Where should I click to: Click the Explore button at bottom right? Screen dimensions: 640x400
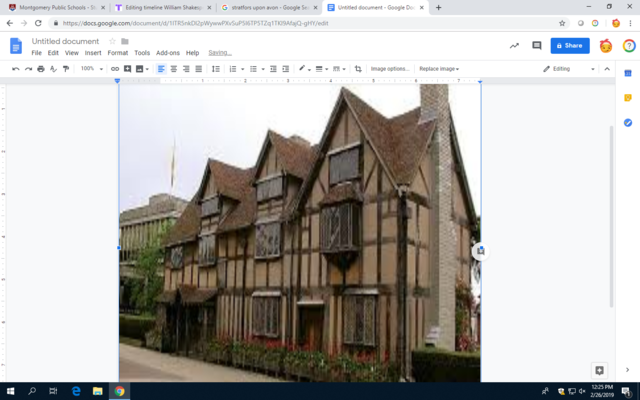click(599, 370)
